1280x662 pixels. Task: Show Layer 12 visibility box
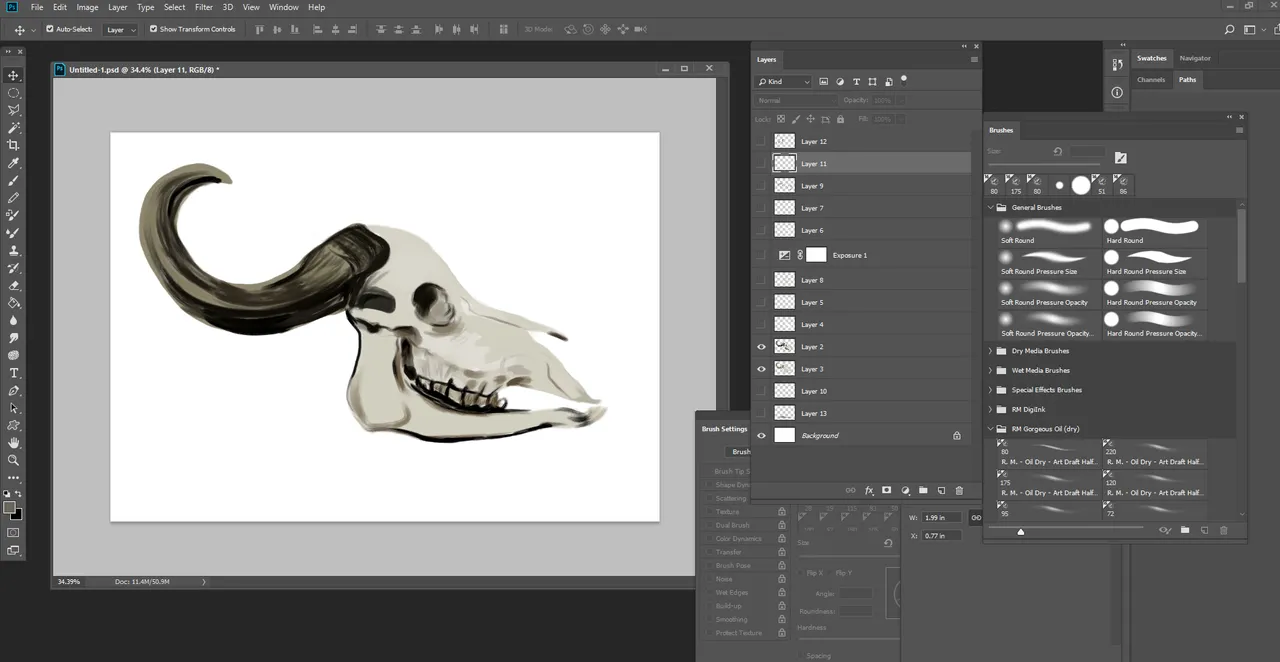761,141
